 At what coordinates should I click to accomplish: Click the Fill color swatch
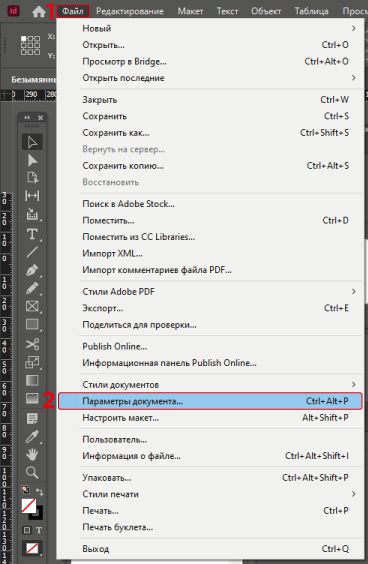(x=29, y=506)
